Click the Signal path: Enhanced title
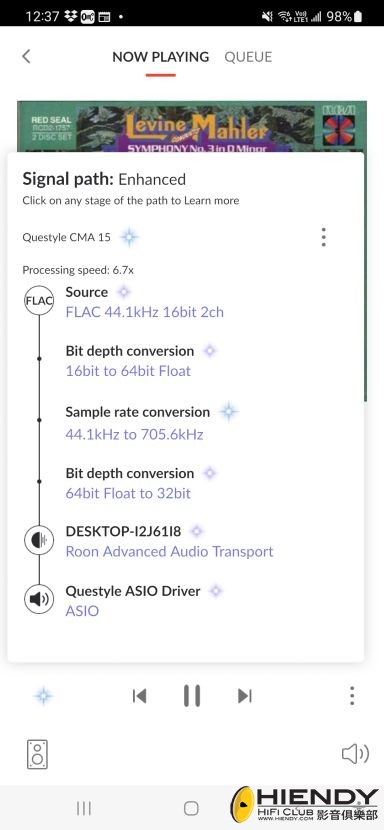The height and width of the screenshot is (830, 384). point(104,179)
